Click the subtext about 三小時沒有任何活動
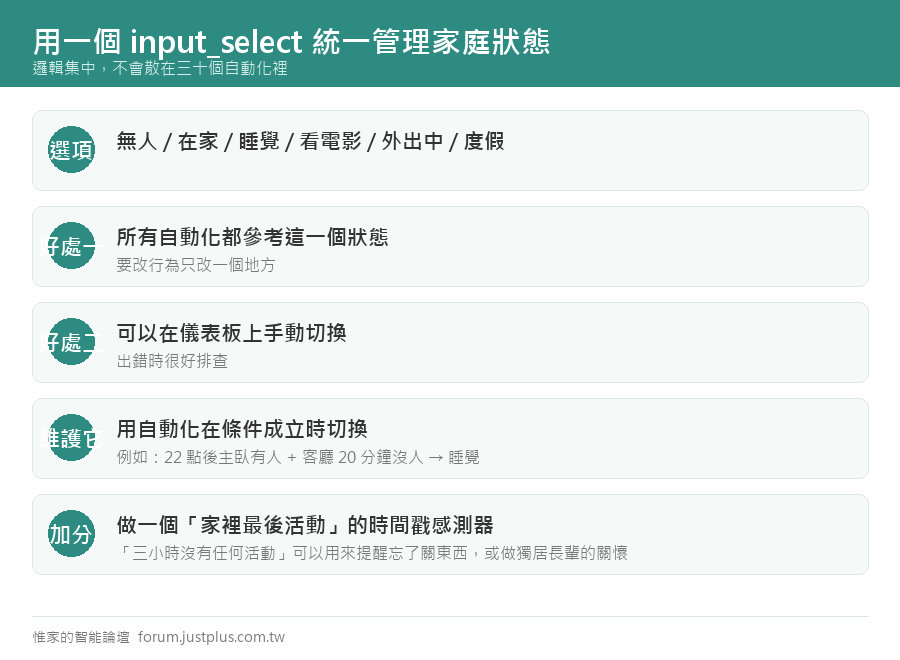This screenshot has height=660, width=900. [x=372, y=553]
